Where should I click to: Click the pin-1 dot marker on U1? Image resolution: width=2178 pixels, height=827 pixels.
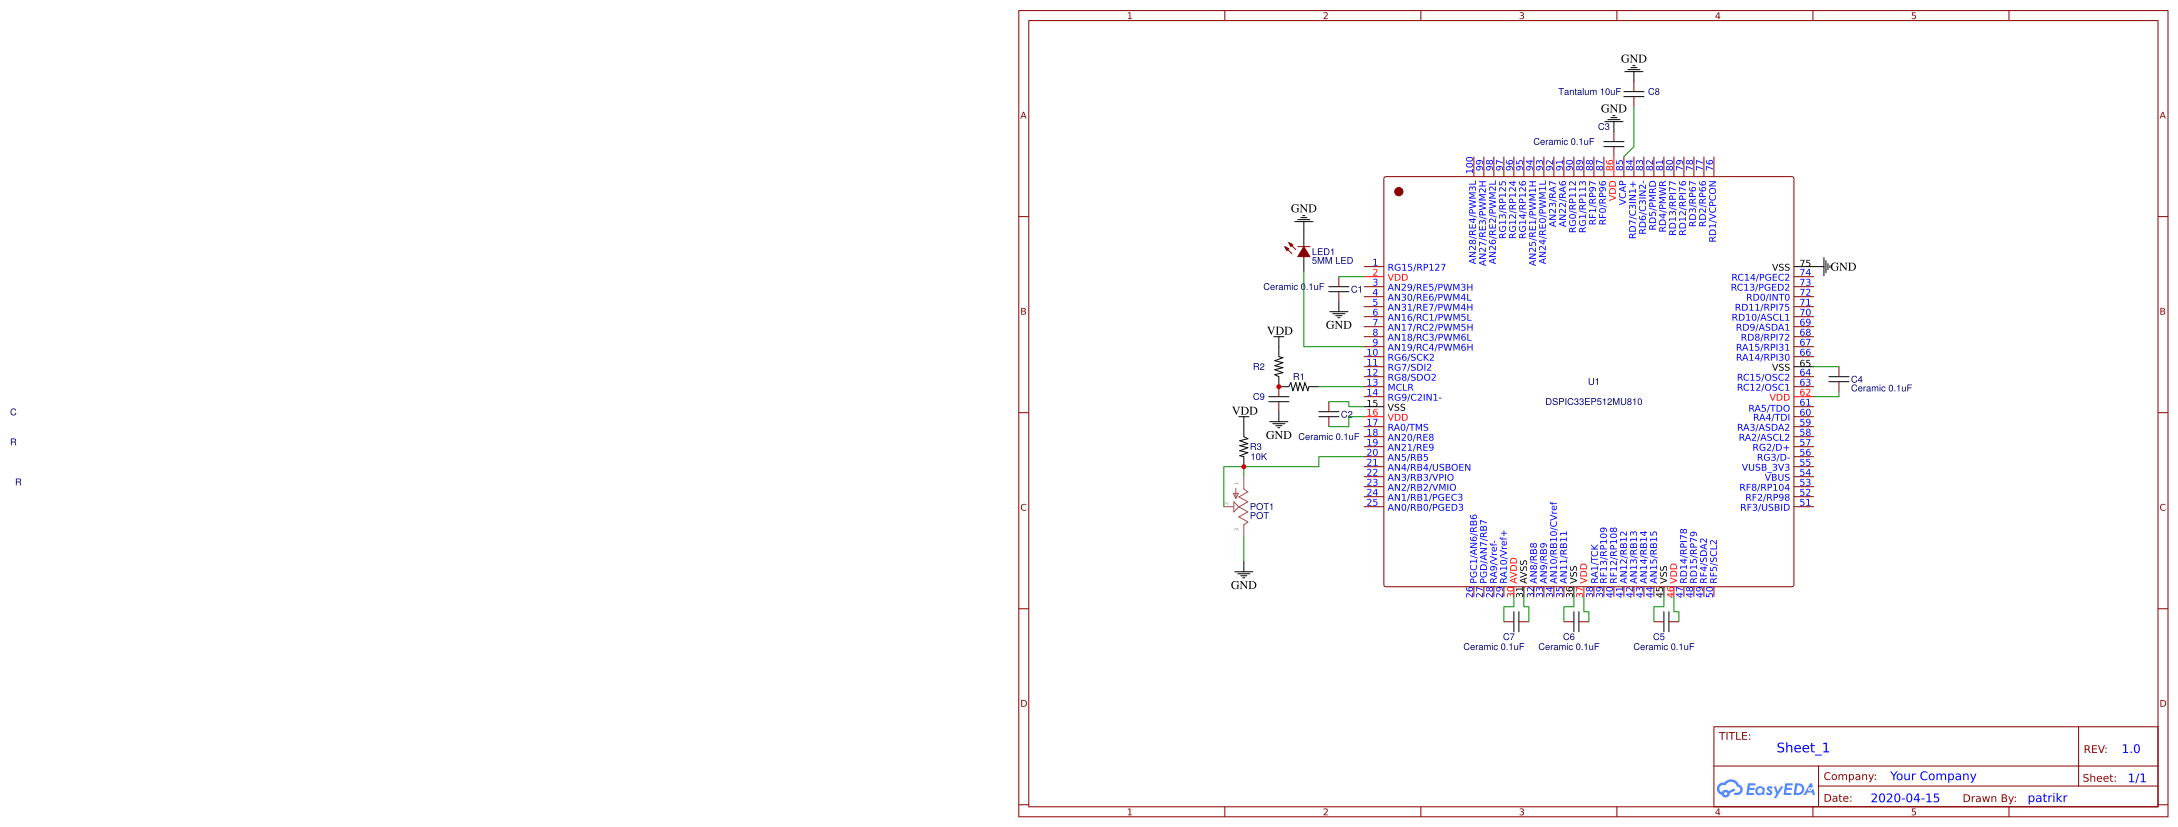coord(1398,192)
